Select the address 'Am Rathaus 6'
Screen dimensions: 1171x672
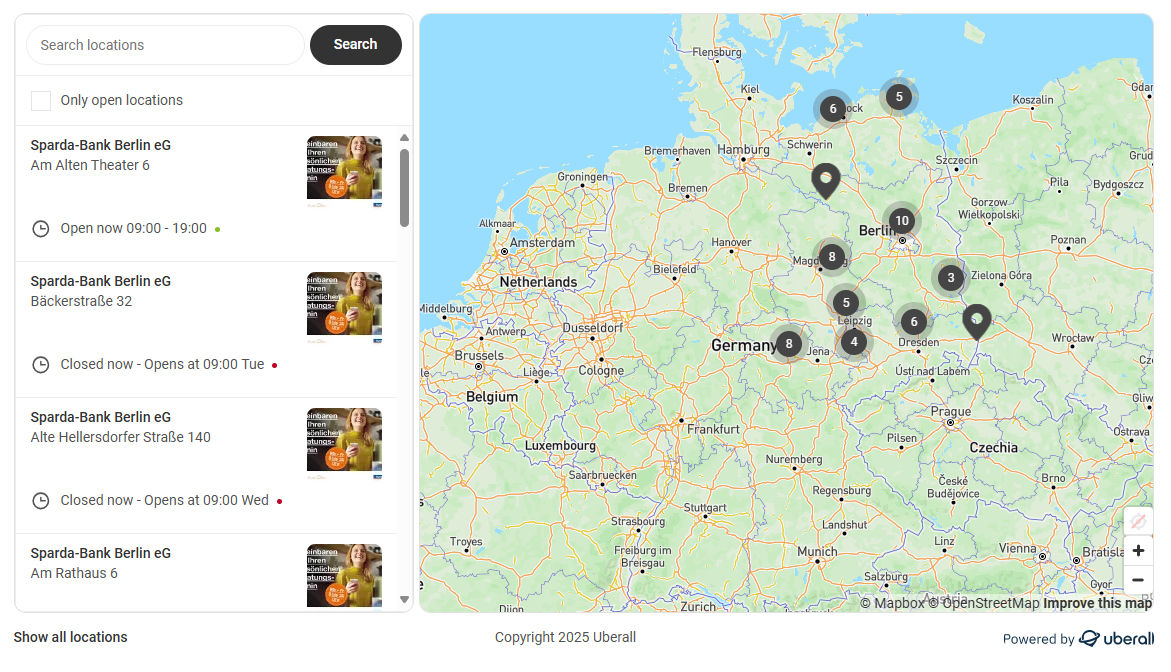[x=74, y=573]
